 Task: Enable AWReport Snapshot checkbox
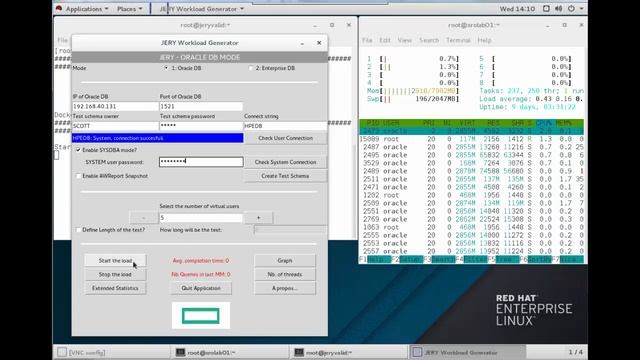tap(78, 176)
